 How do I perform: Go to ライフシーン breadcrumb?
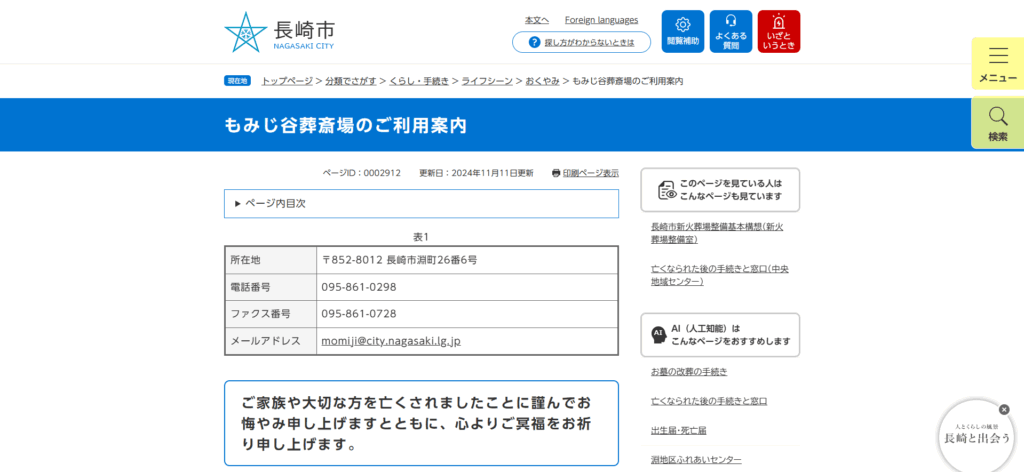487,81
